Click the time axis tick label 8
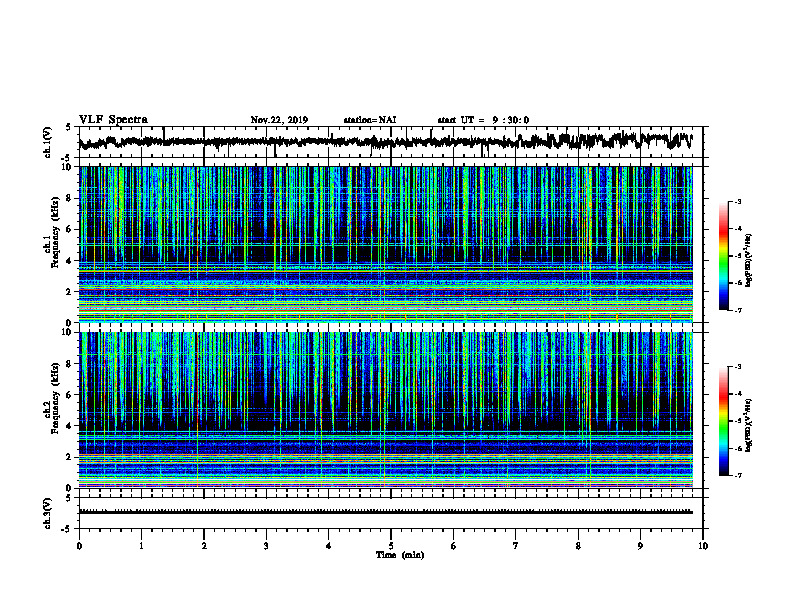Image resolution: width=792 pixels, height=612 pixels. (578, 546)
